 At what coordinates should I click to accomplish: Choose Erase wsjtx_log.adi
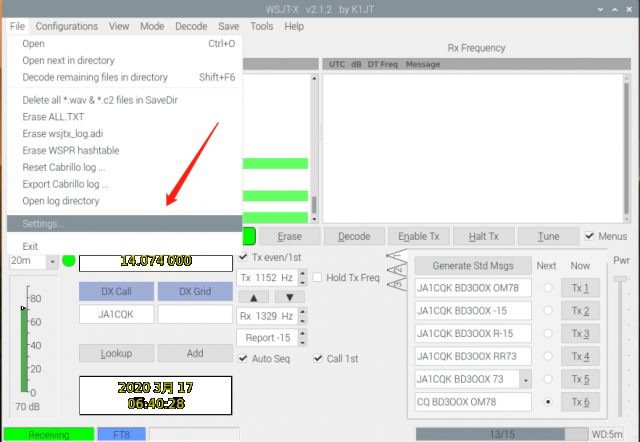(x=124, y=134)
